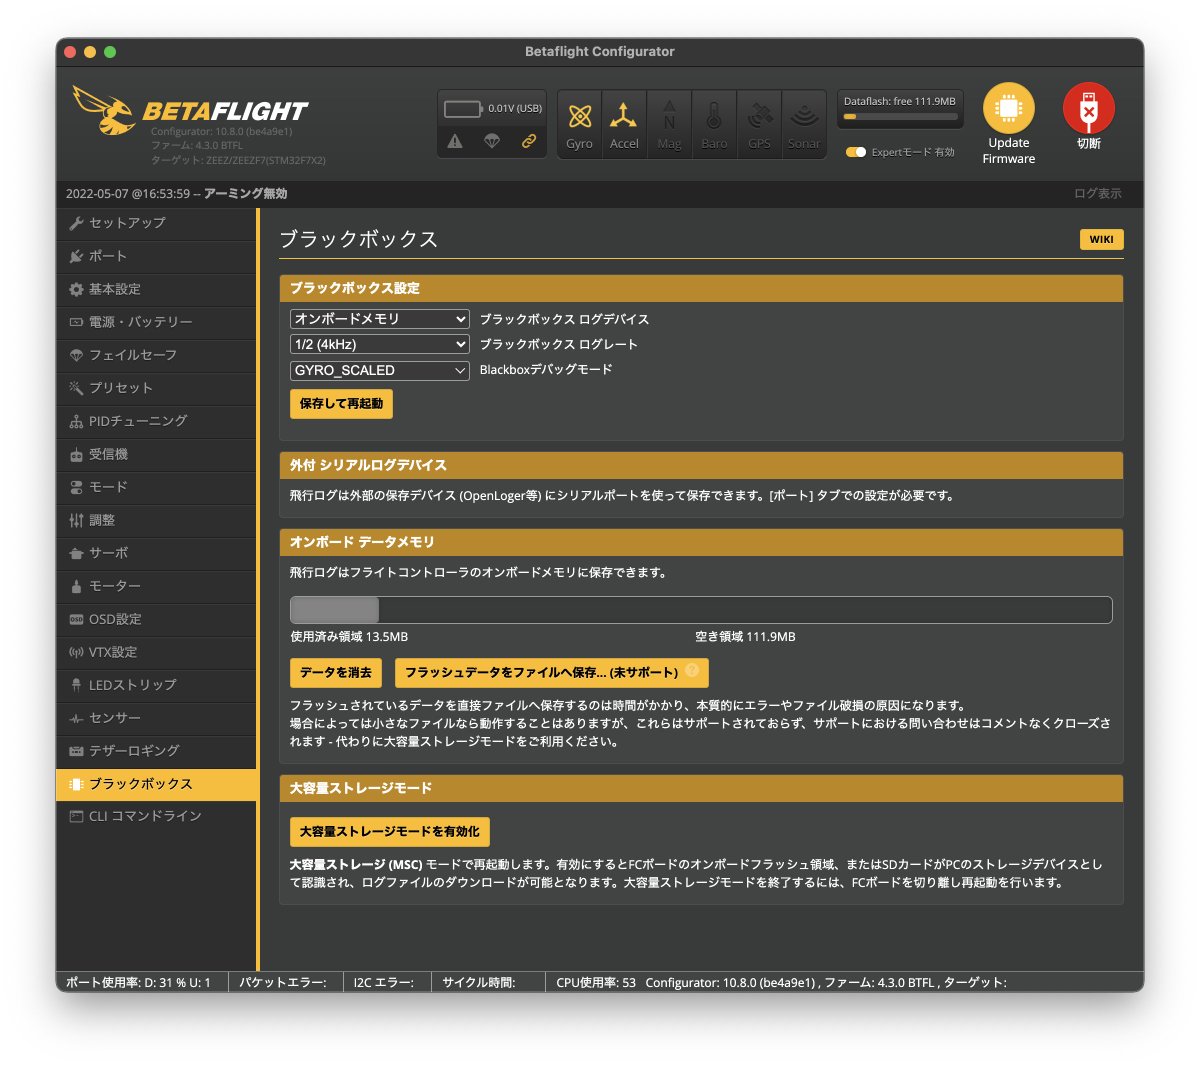Click the ポート使用率 status entry
This screenshot has width=1200, height=1066.
(x=138, y=983)
